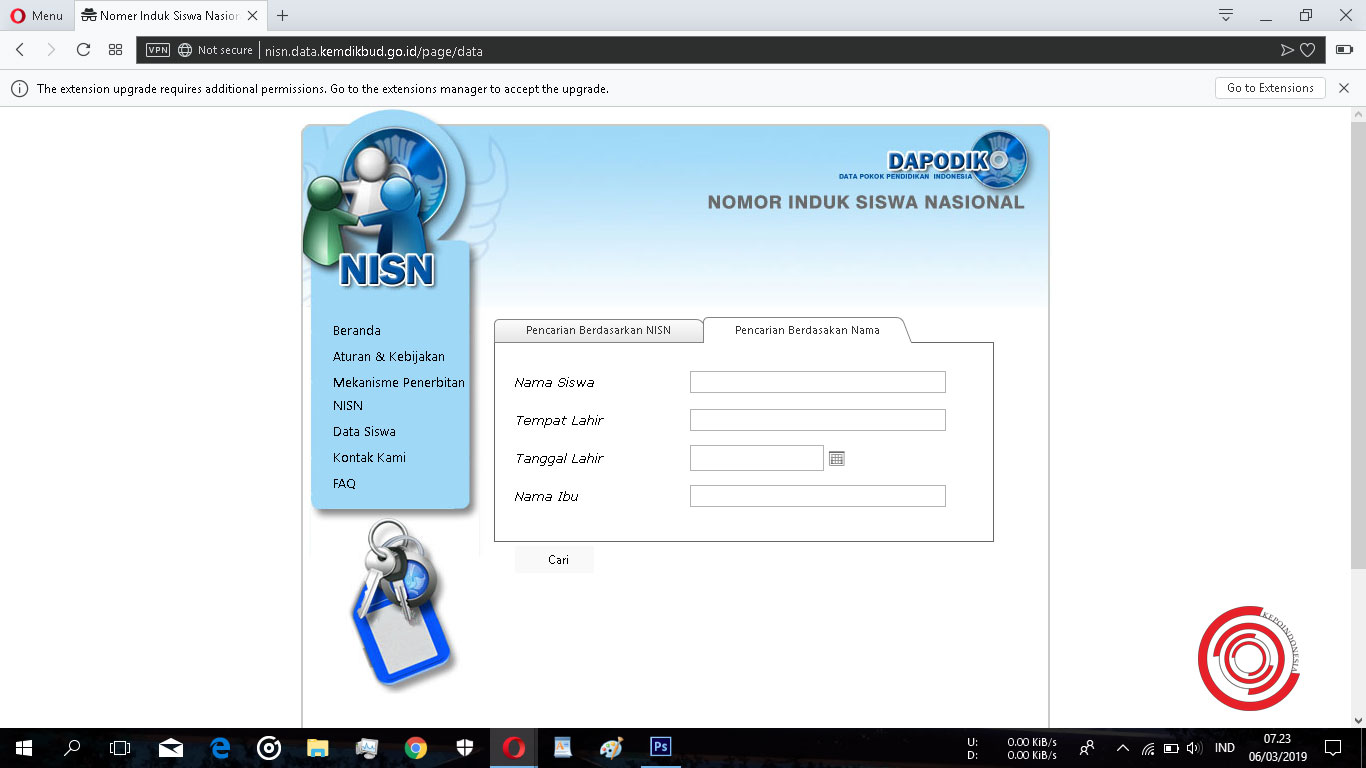Click the Send to device arrow icon

click(1288, 49)
